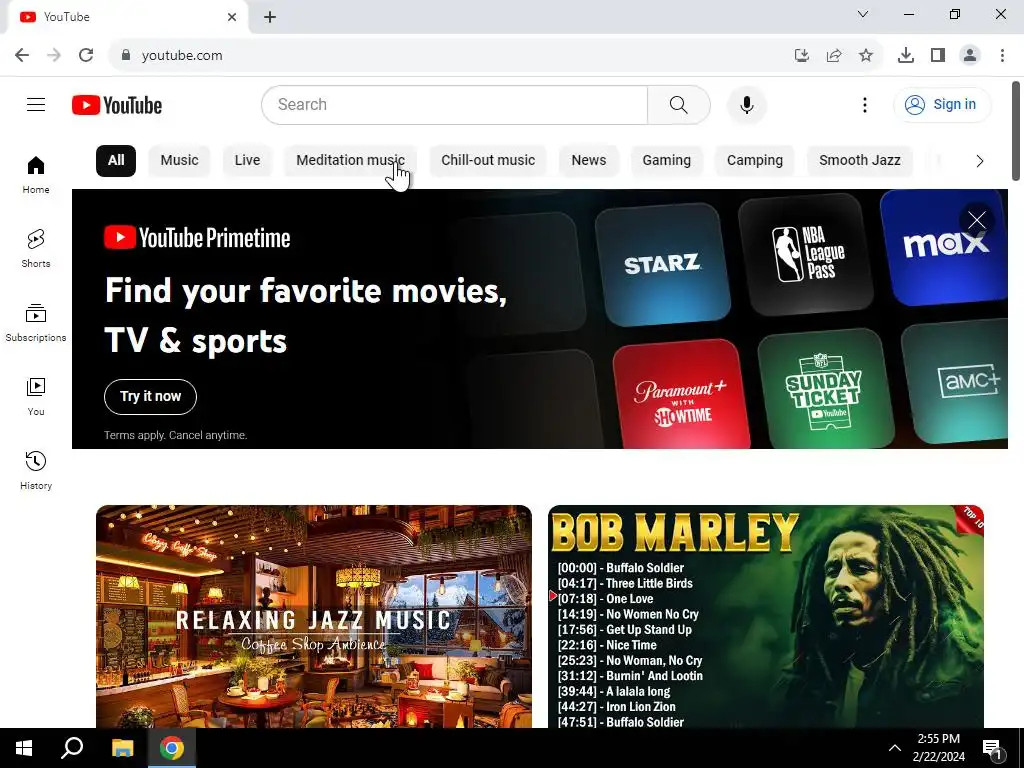Open Subscriptions from sidebar
Image resolution: width=1024 pixels, height=768 pixels.
(x=36, y=323)
